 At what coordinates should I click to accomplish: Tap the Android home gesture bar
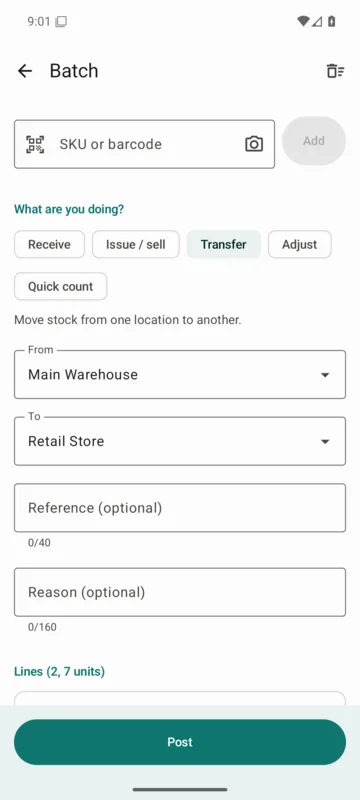coord(180,789)
